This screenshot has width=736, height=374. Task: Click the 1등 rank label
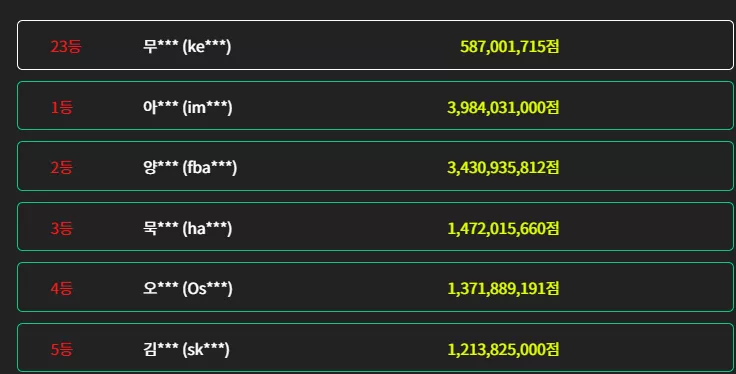[x=61, y=107]
